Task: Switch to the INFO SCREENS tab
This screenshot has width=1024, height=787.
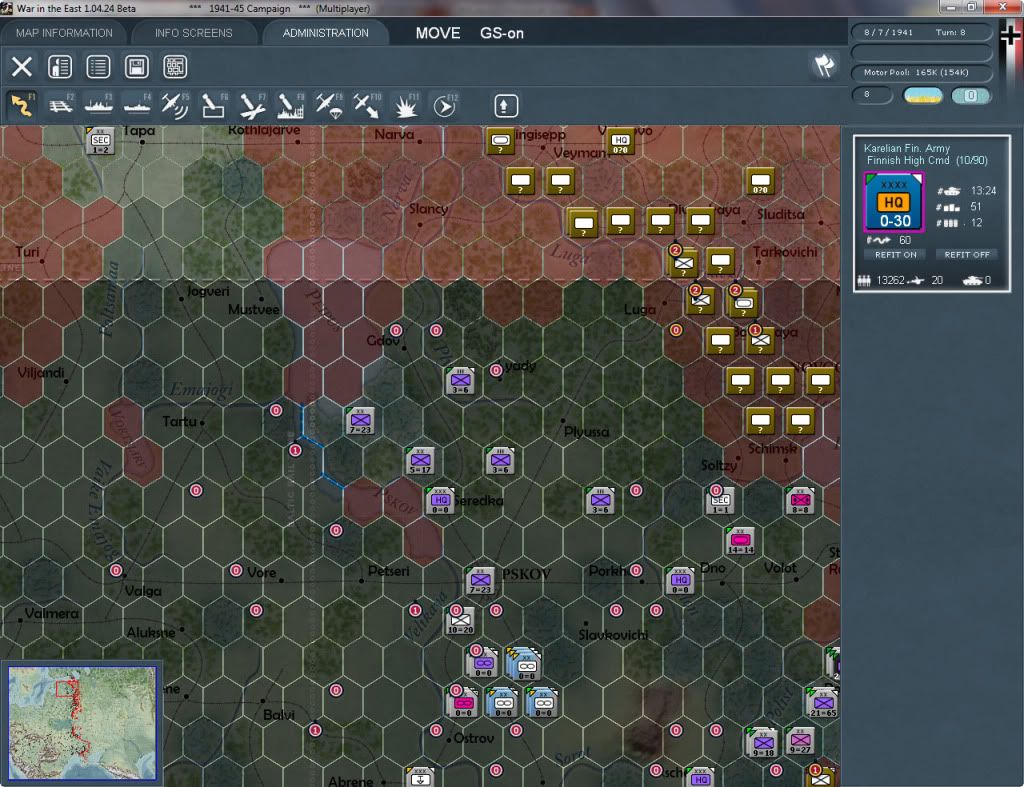Action: coord(193,33)
